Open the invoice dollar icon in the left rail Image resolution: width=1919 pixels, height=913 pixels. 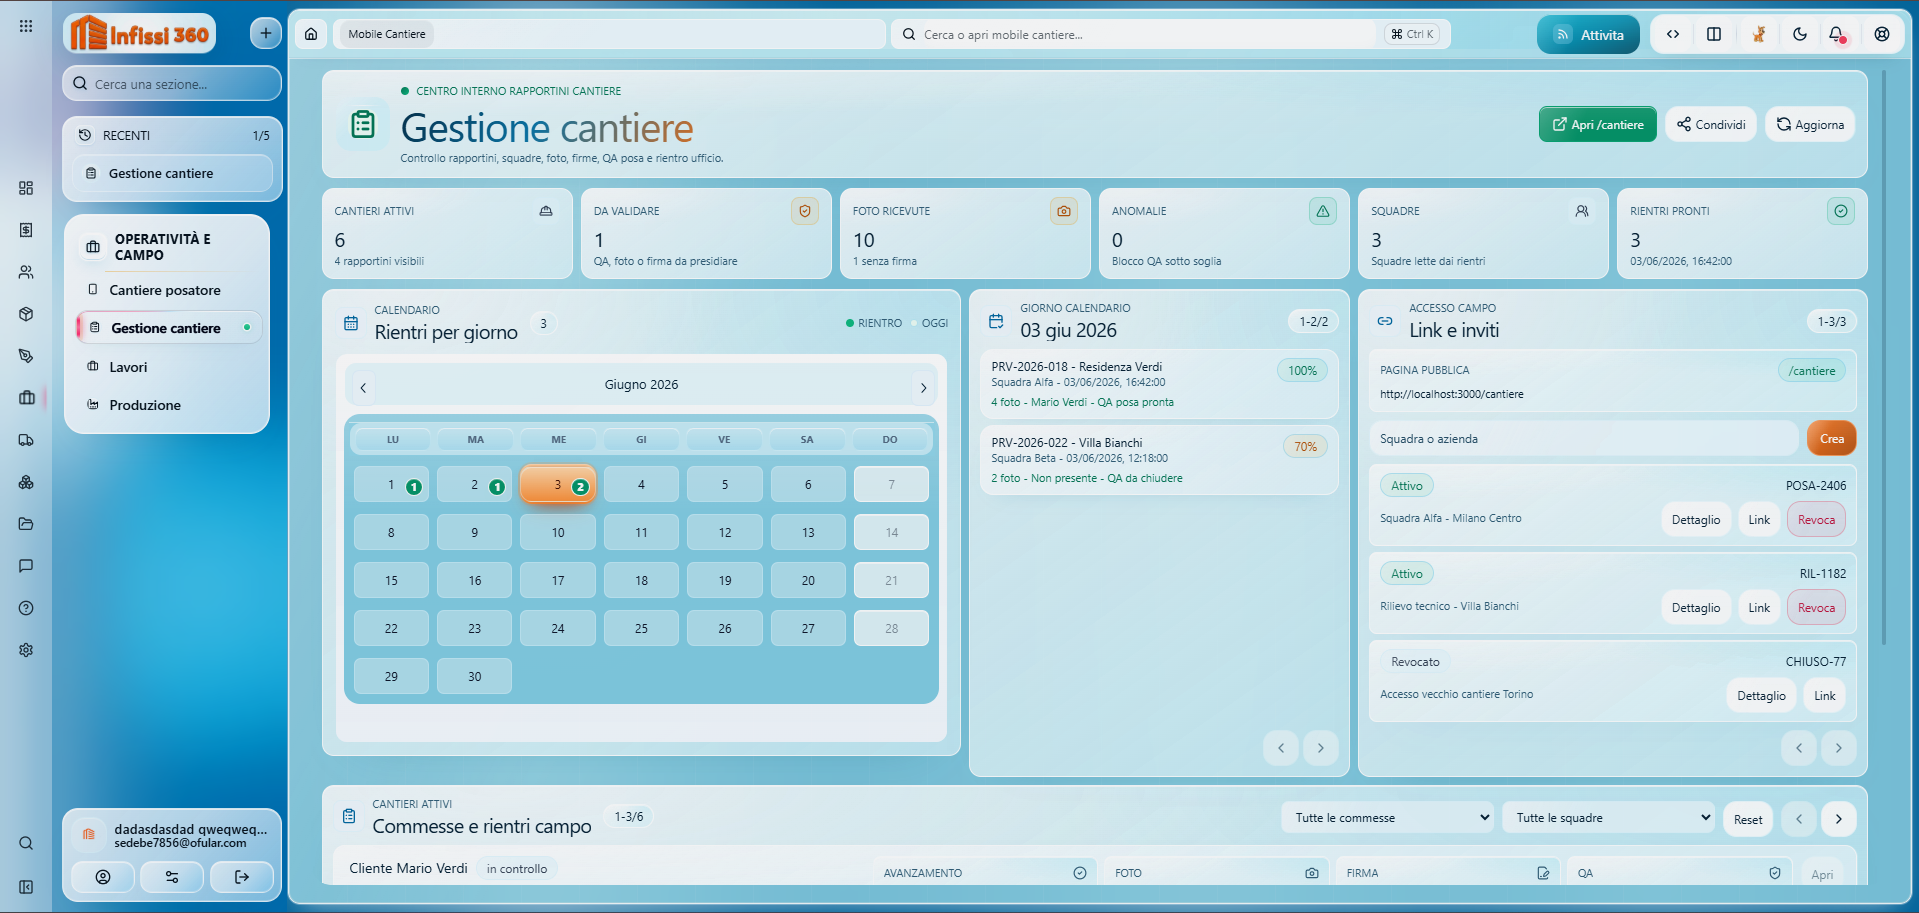pyautogui.click(x=26, y=230)
